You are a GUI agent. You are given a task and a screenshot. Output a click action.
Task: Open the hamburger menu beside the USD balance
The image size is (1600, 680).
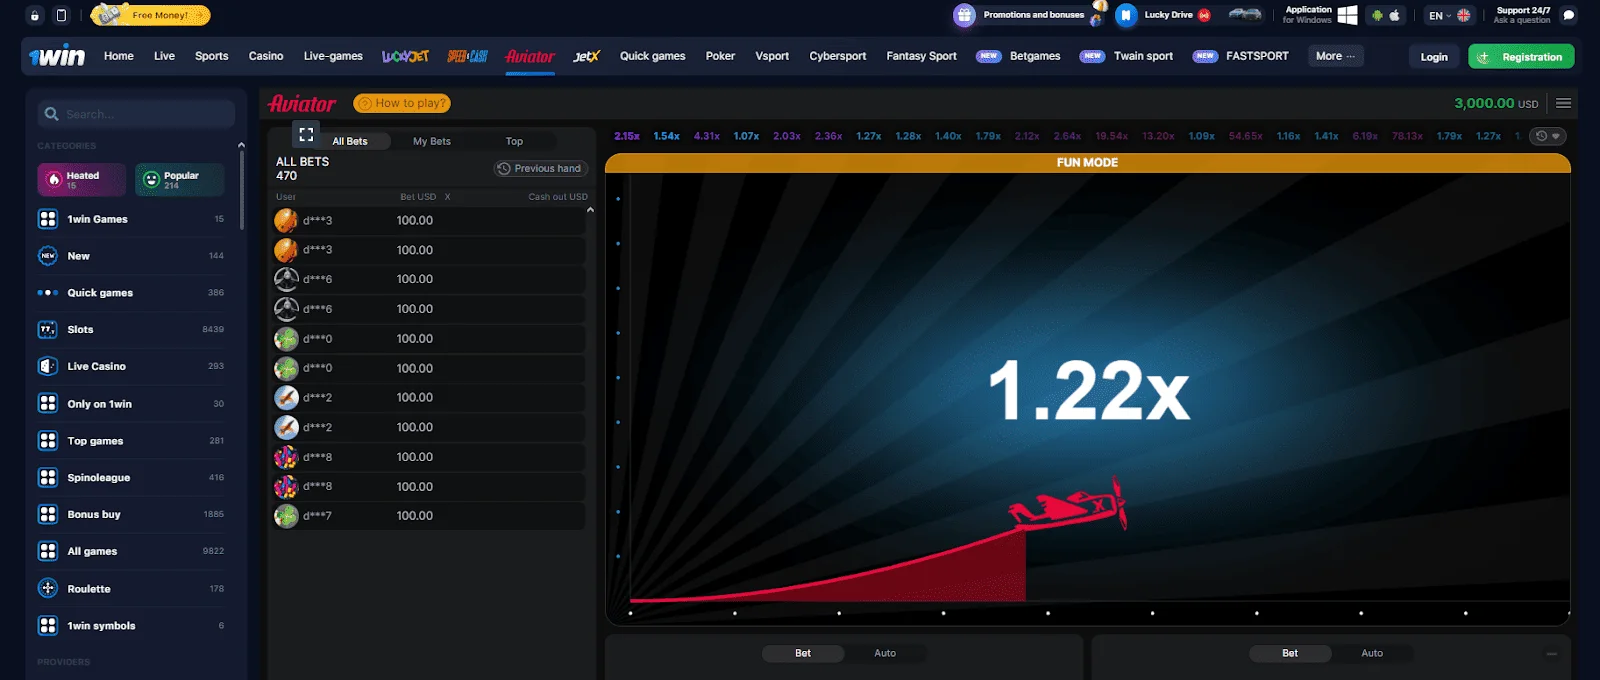(1563, 103)
